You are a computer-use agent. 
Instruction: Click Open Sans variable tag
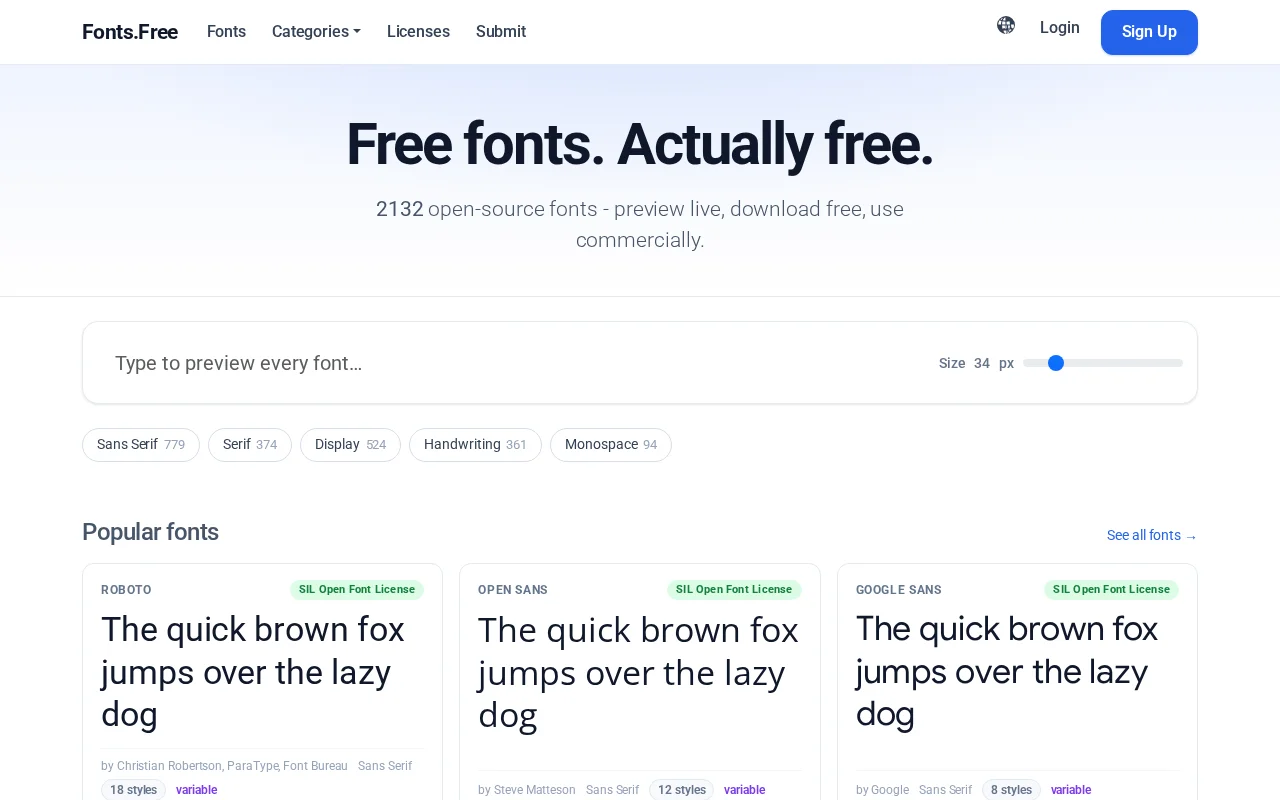pyautogui.click(x=744, y=790)
